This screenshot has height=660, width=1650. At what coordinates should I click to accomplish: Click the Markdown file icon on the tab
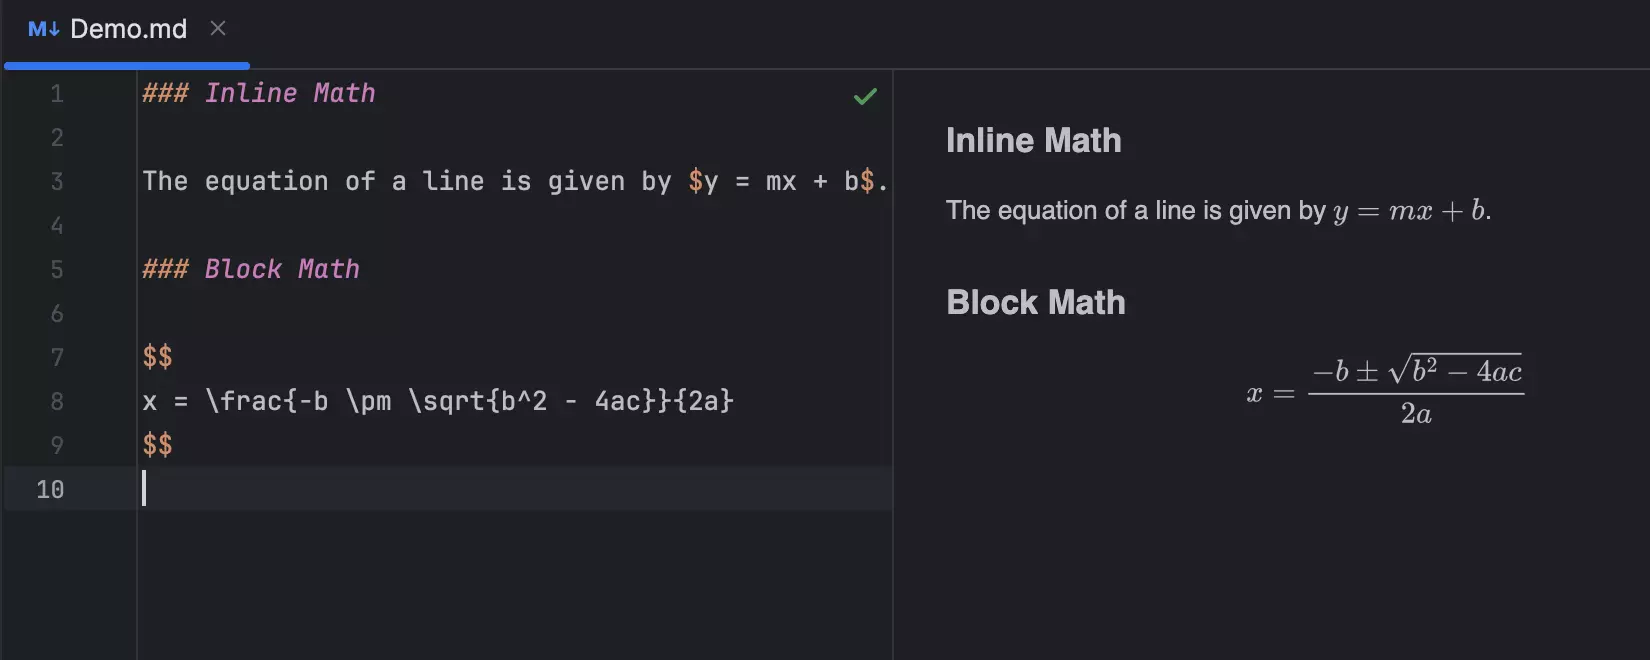coord(43,29)
